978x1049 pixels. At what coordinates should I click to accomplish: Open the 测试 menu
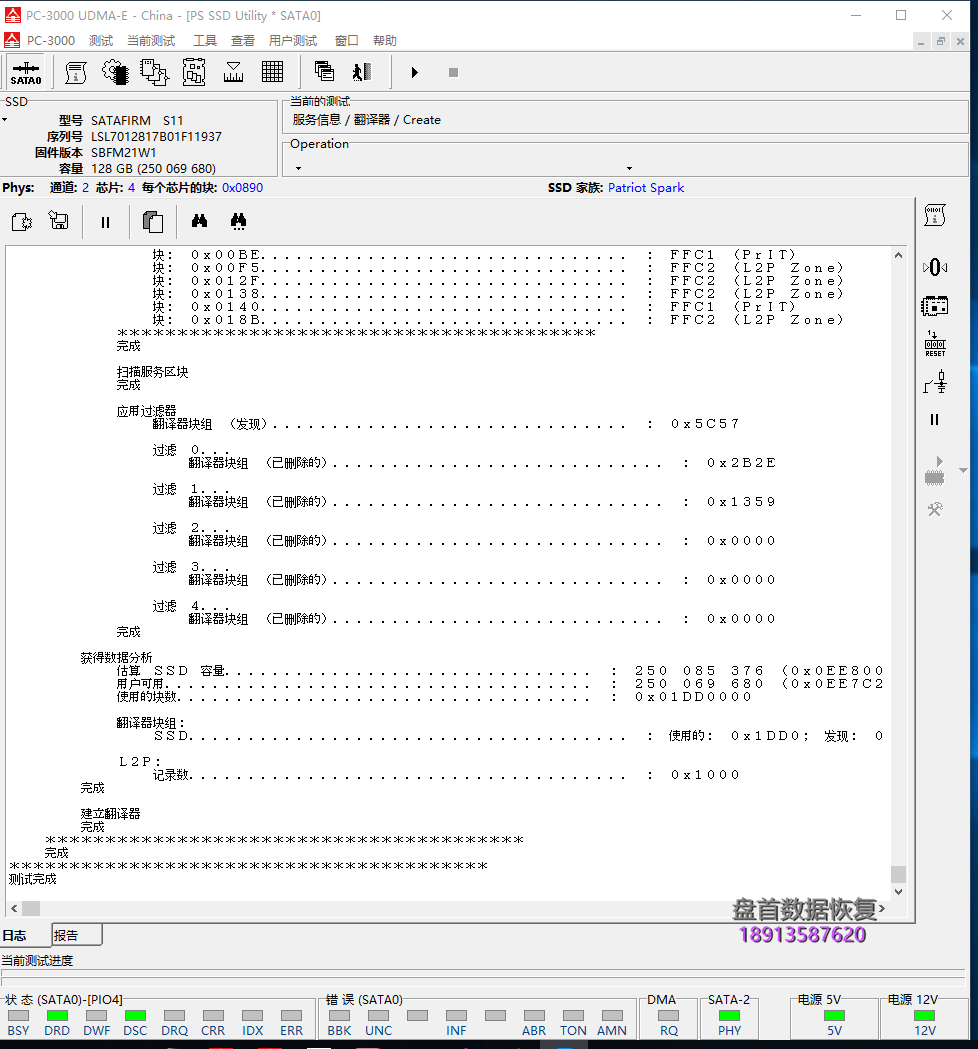101,40
